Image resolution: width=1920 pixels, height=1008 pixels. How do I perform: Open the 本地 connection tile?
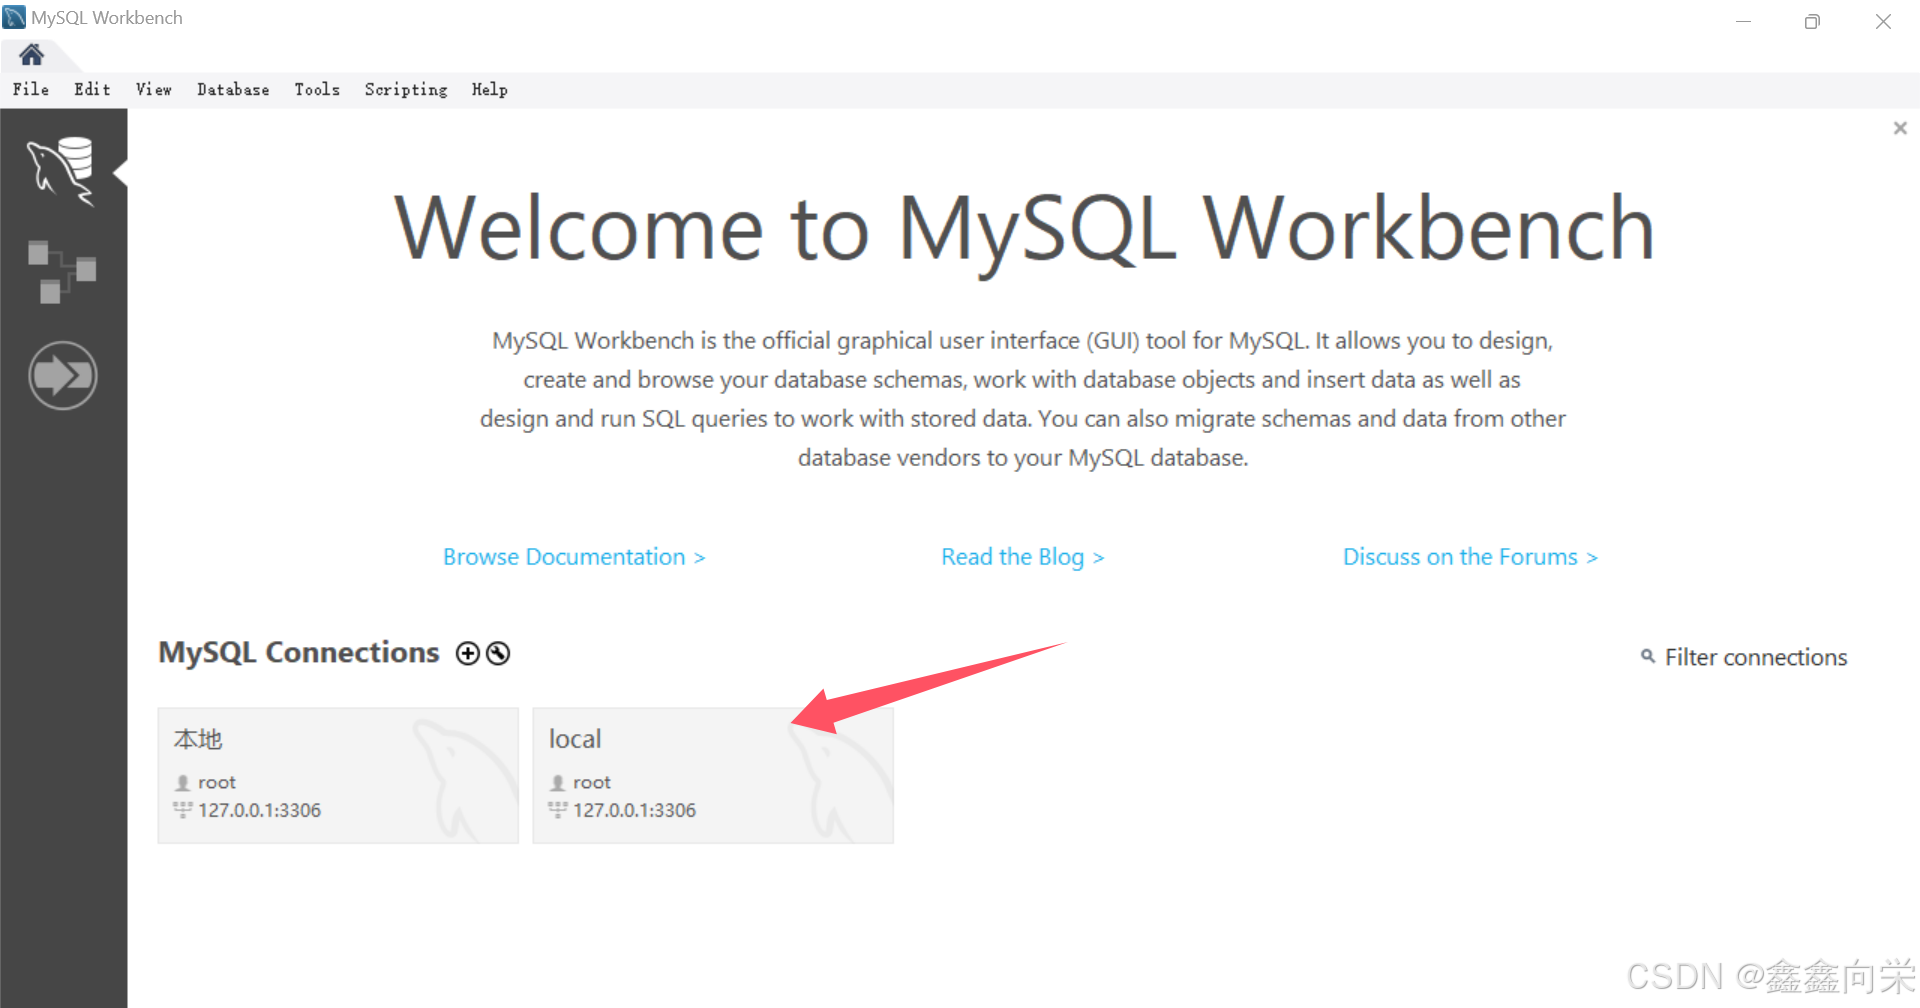[338, 776]
